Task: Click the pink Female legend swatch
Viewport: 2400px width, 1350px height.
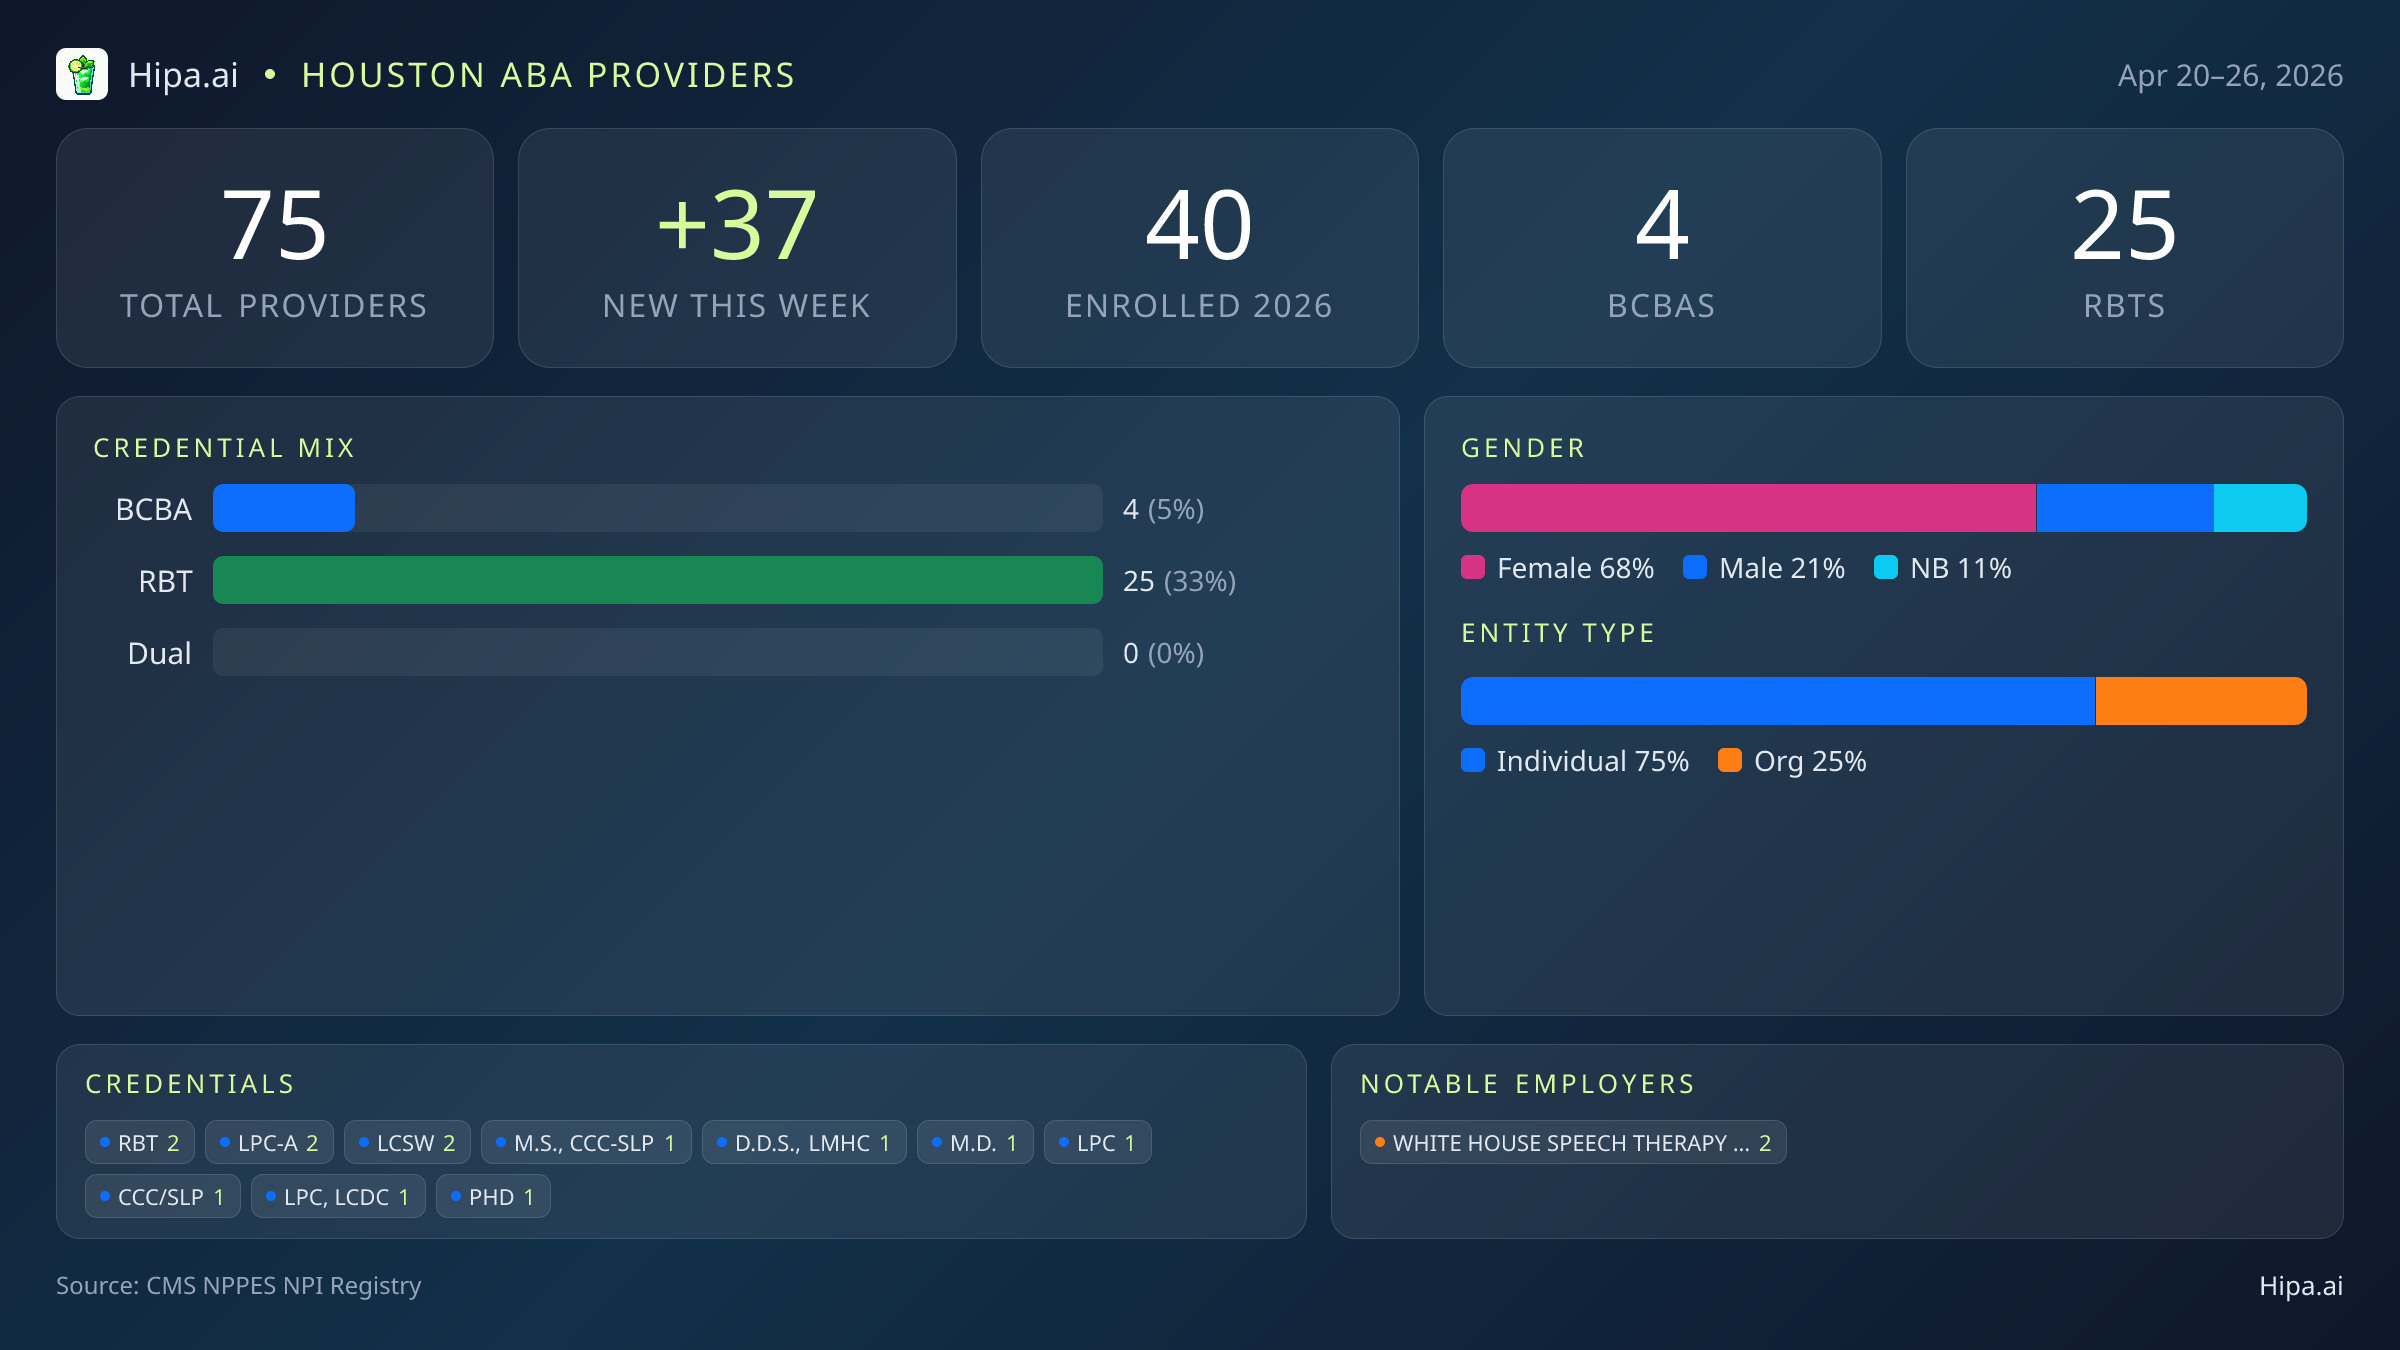Action: 1473,567
